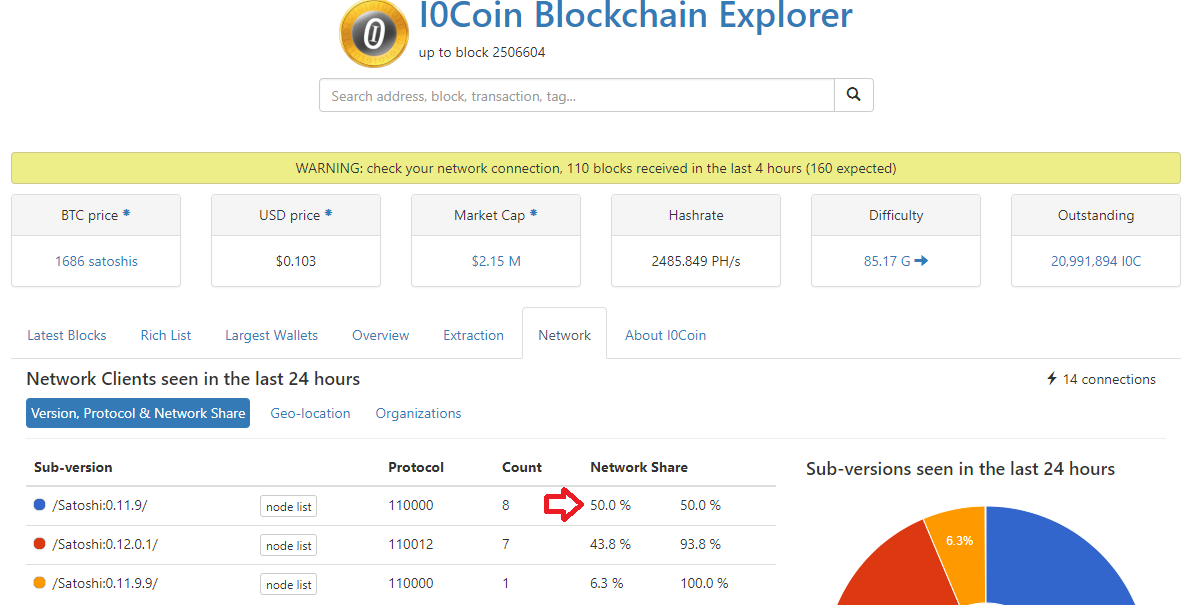Focus the address and block search field
Screen dimensions: 1197x605
click(577, 96)
